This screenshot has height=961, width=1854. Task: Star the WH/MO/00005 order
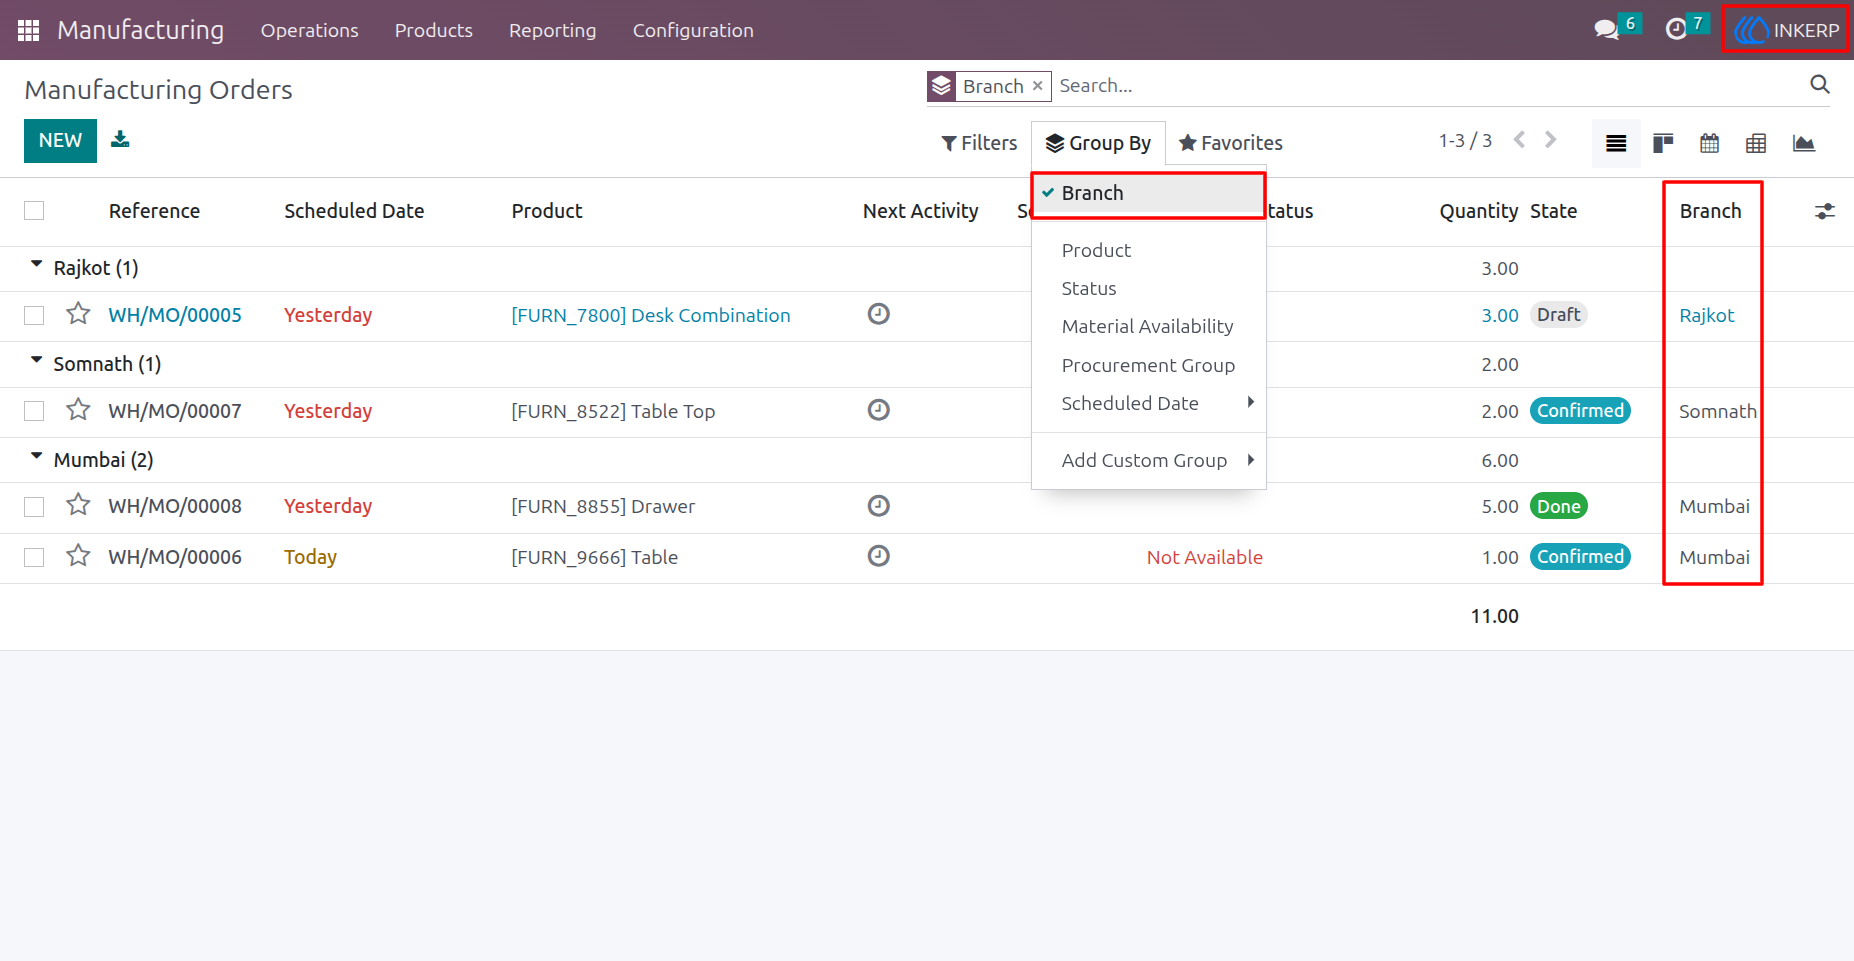coord(78,314)
